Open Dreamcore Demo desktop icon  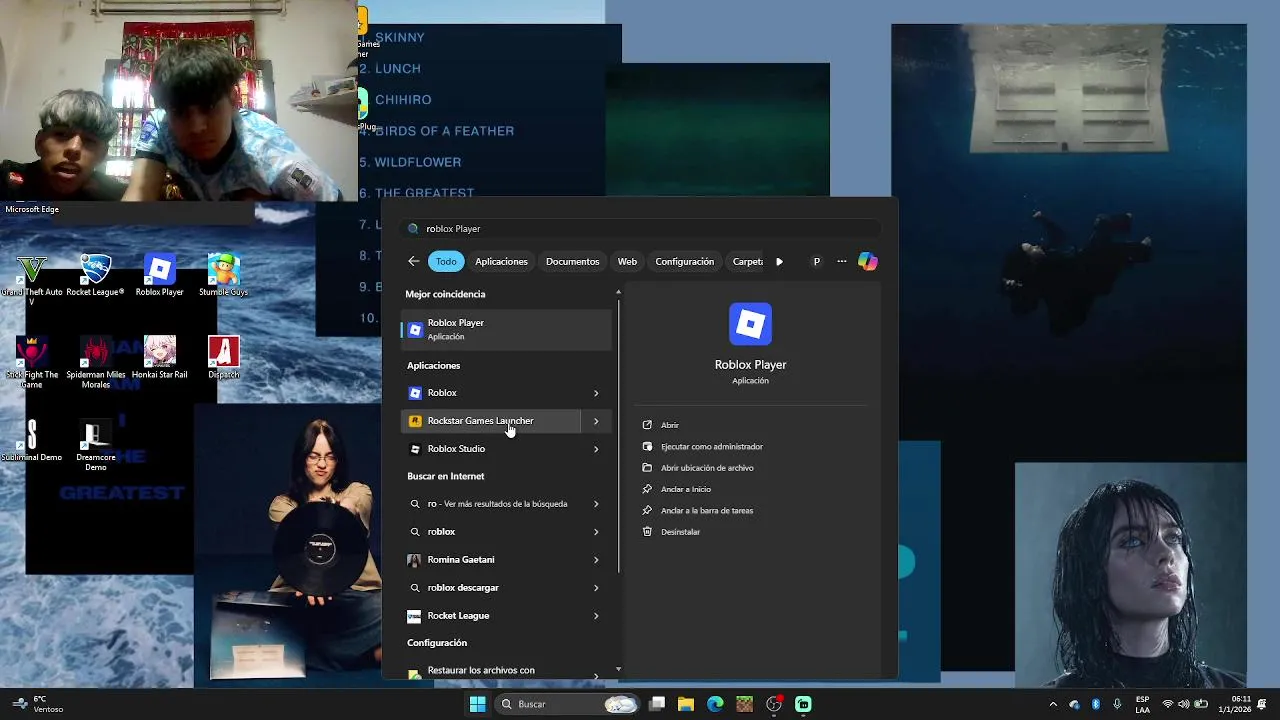[95, 445]
